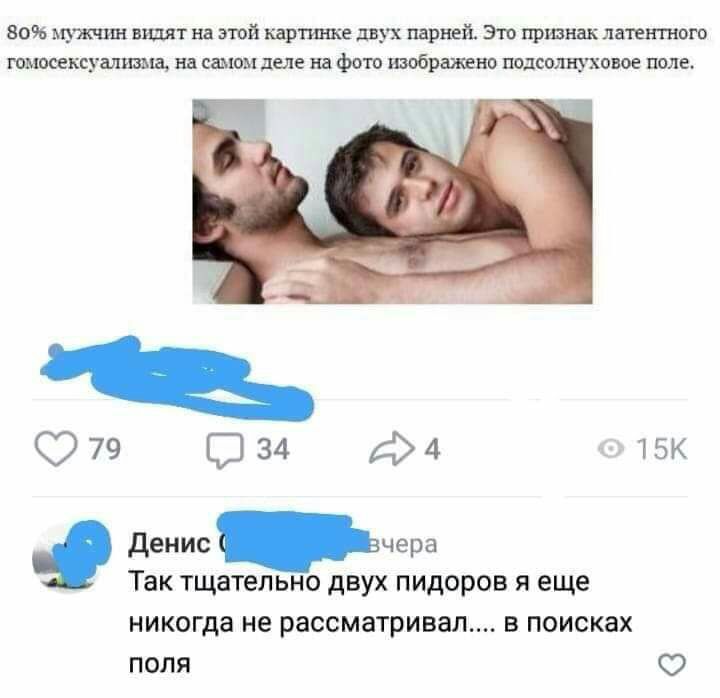
Task: Click the comment text starting 'Так тщательно'
Action: point(380,623)
